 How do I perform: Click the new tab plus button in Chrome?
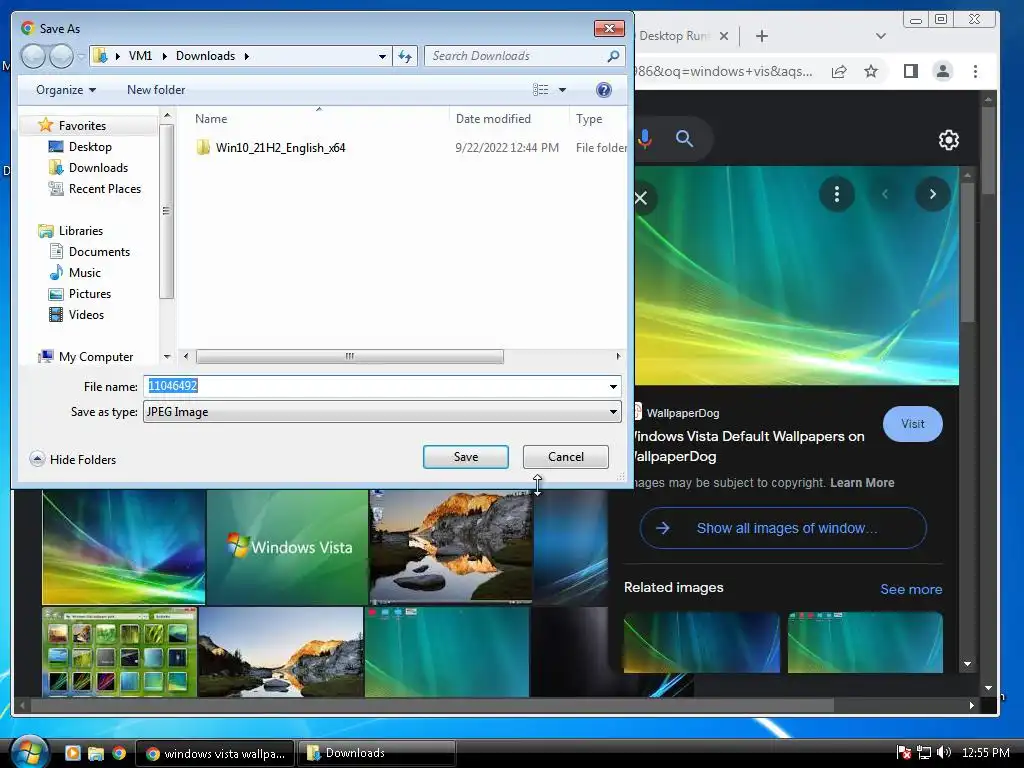[761, 36]
